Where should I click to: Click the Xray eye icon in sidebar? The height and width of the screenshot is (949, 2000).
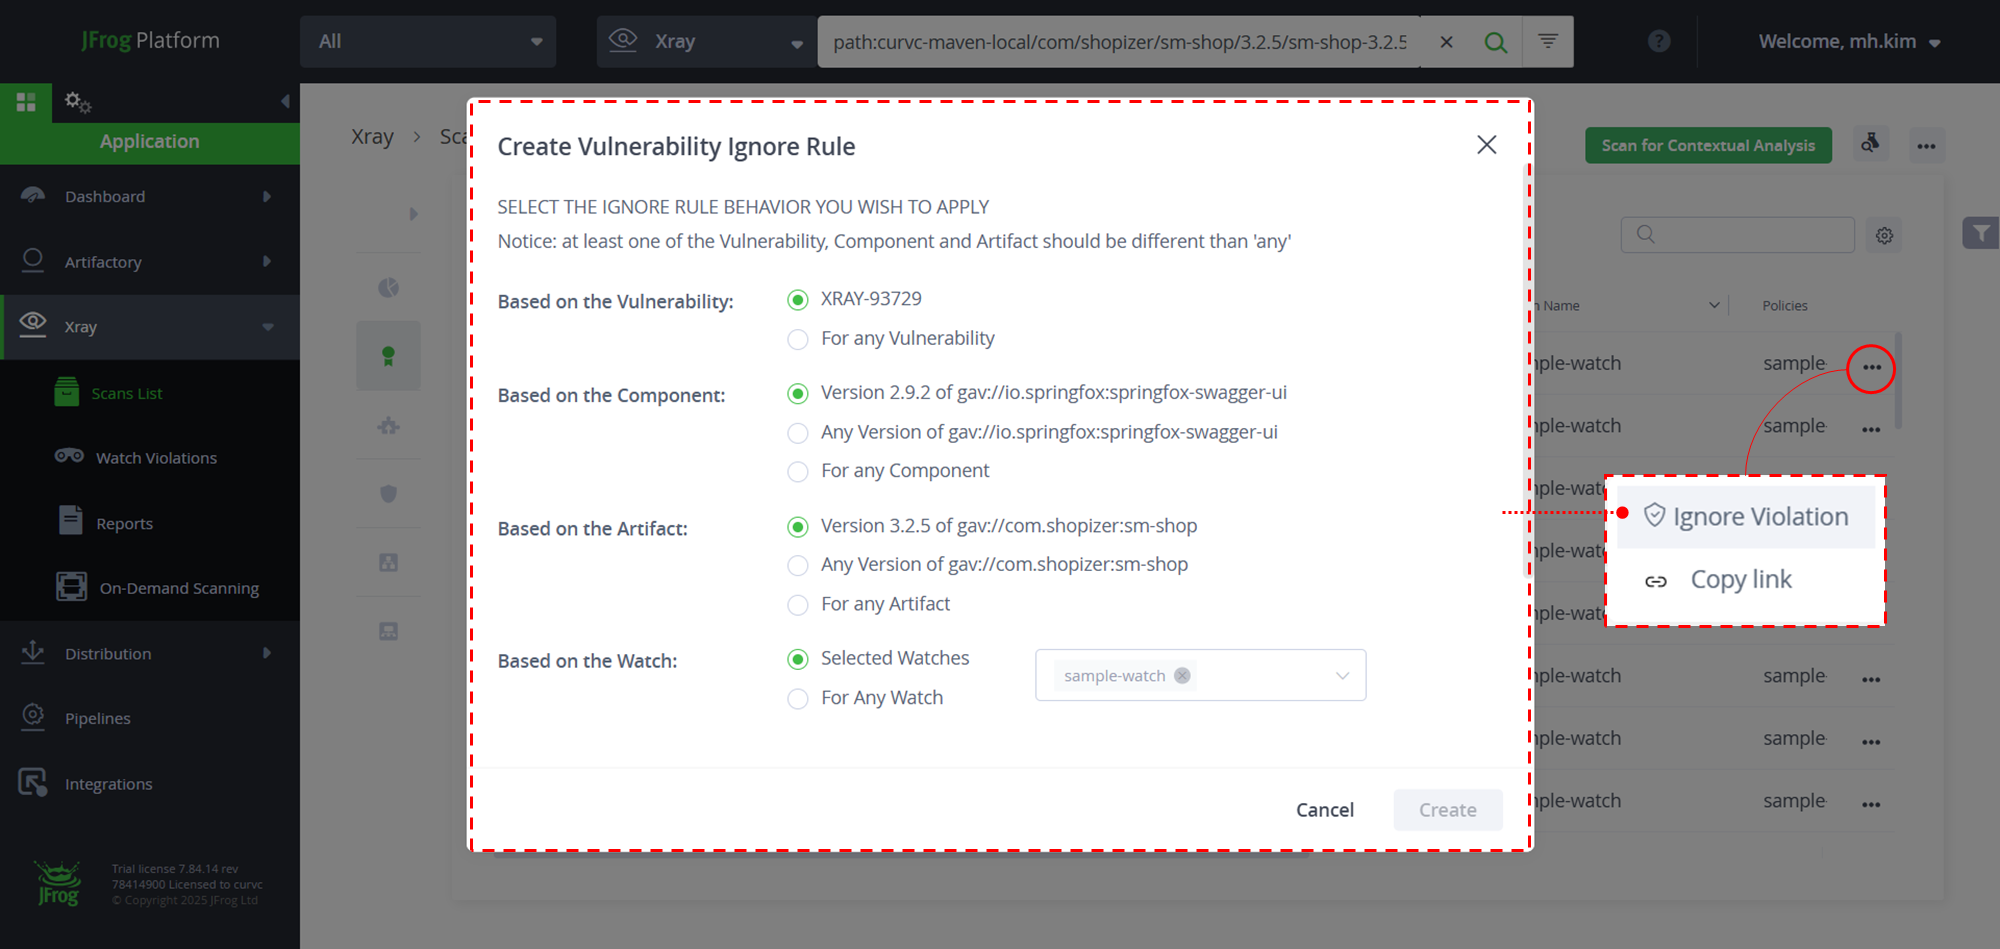click(33, 324)
